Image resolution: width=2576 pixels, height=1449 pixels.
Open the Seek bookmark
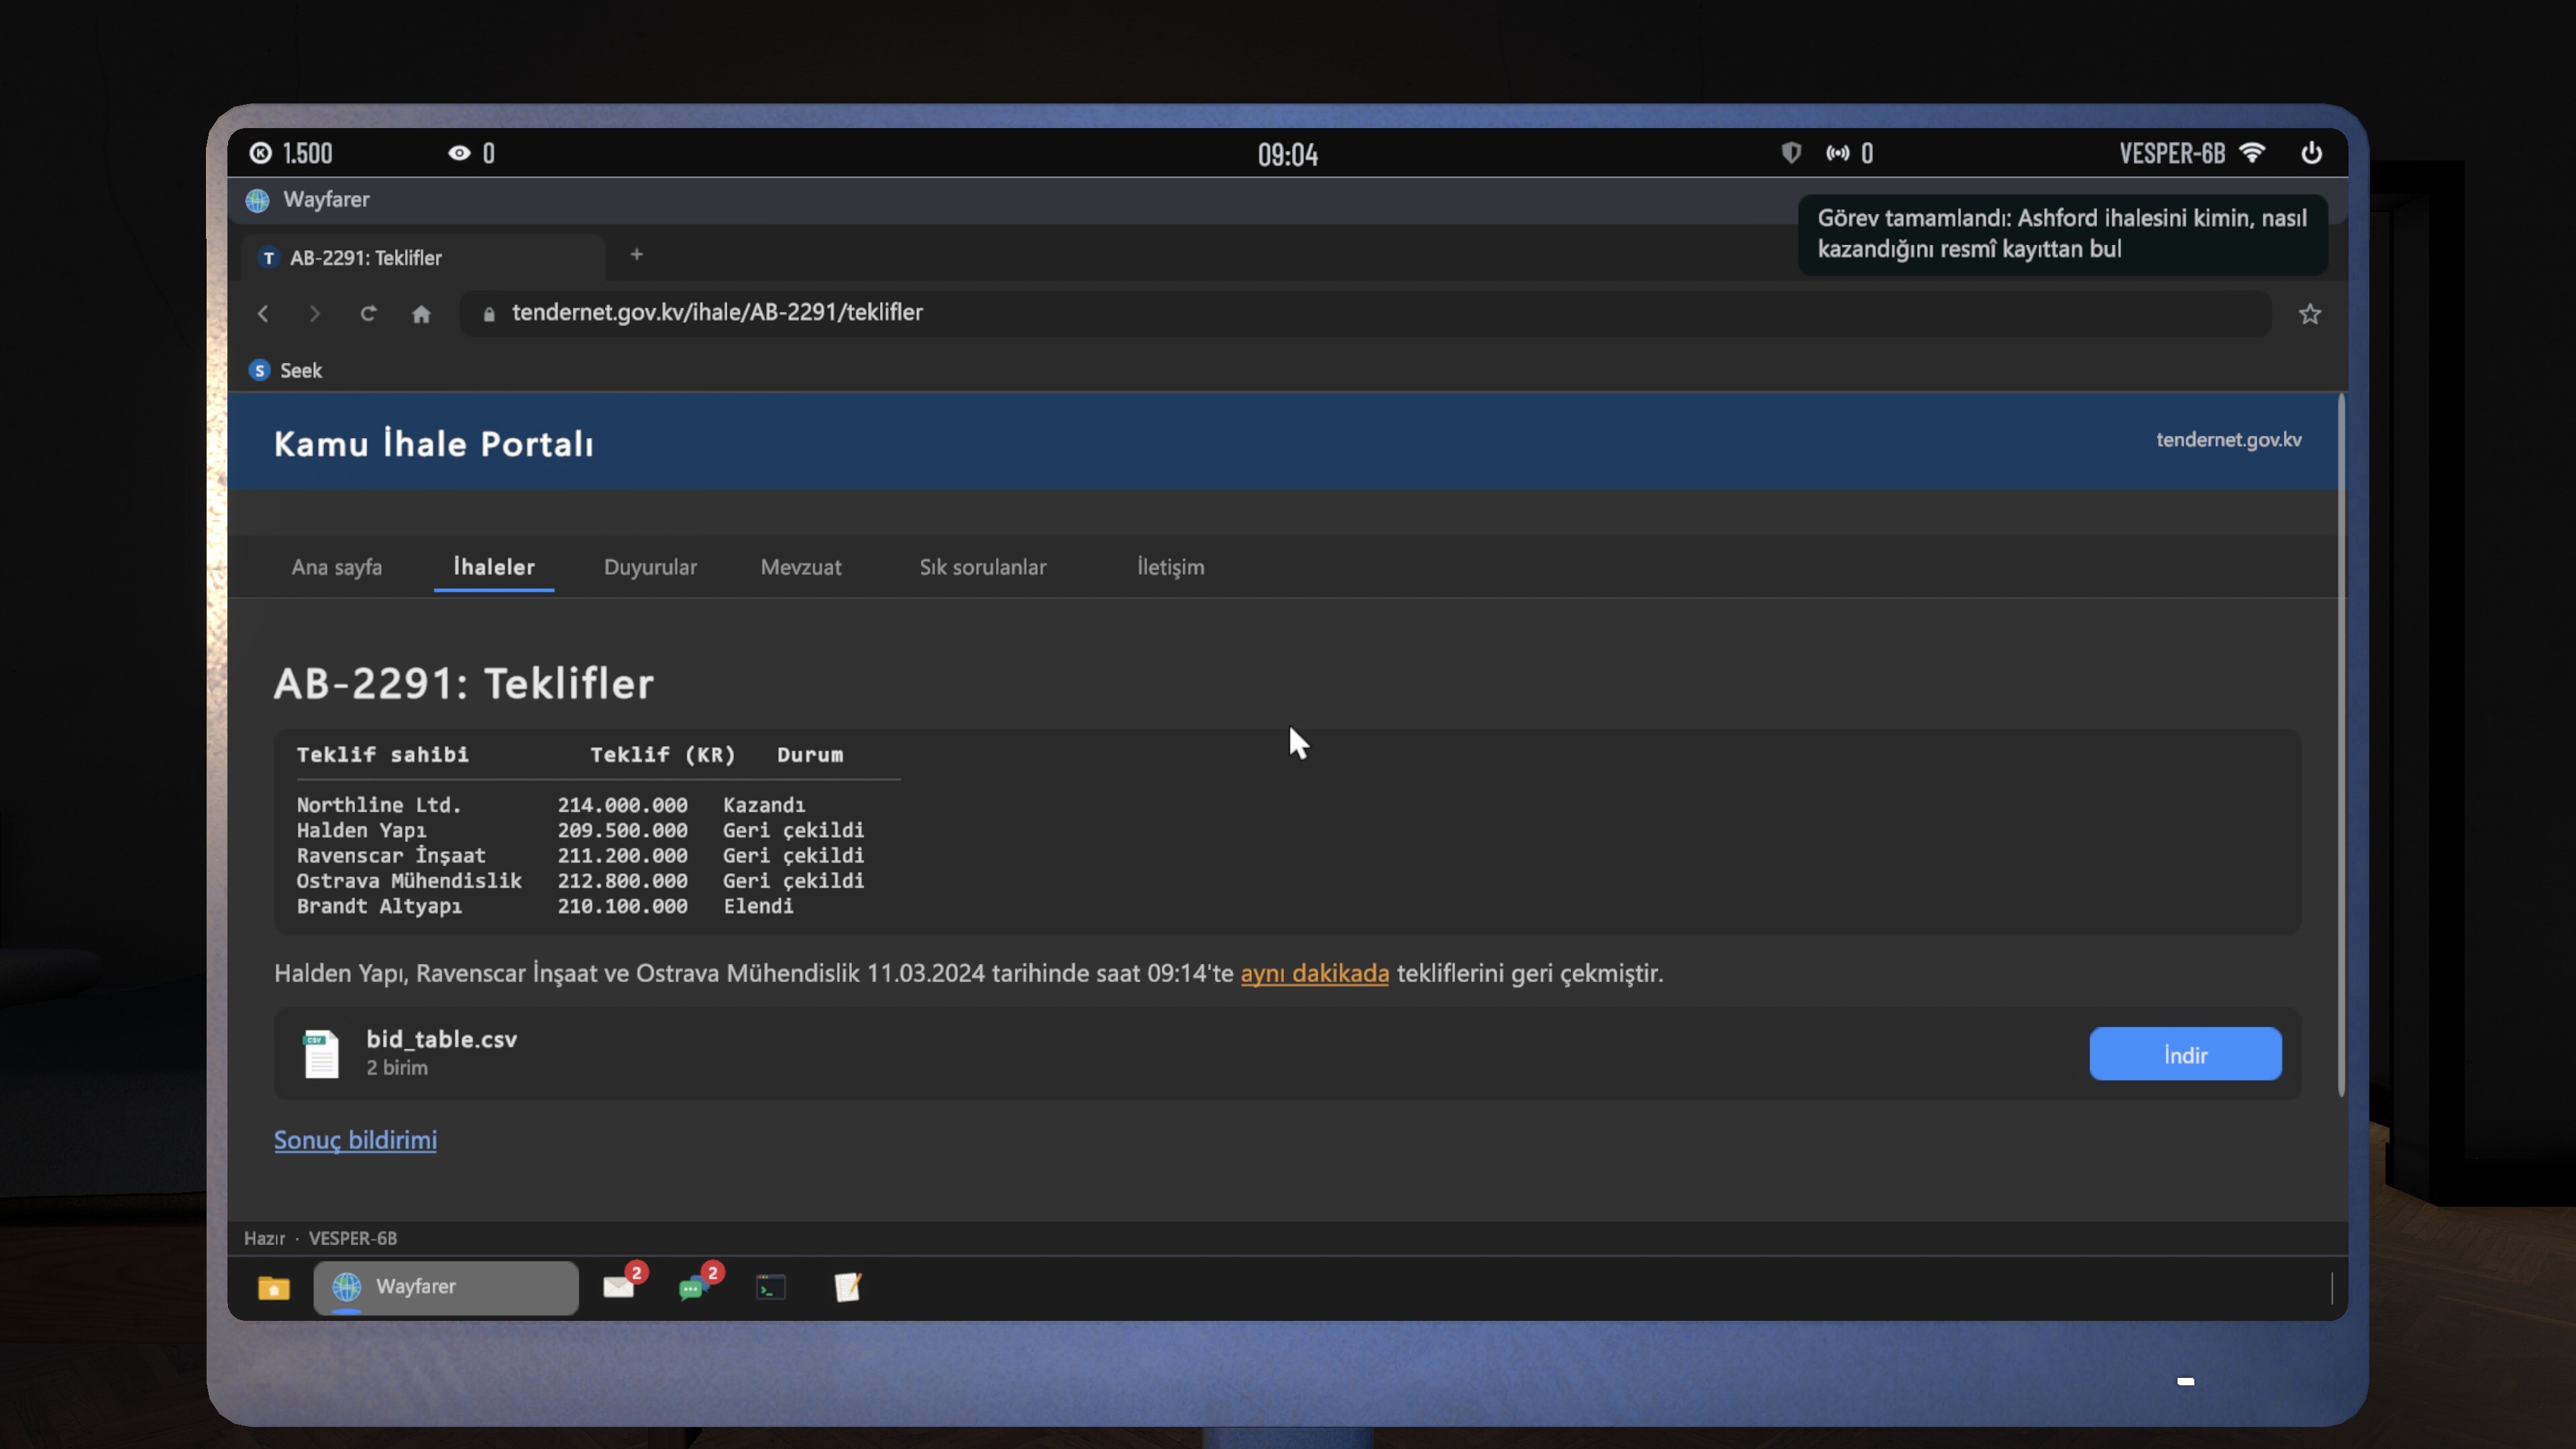click(x=286, y=370)
